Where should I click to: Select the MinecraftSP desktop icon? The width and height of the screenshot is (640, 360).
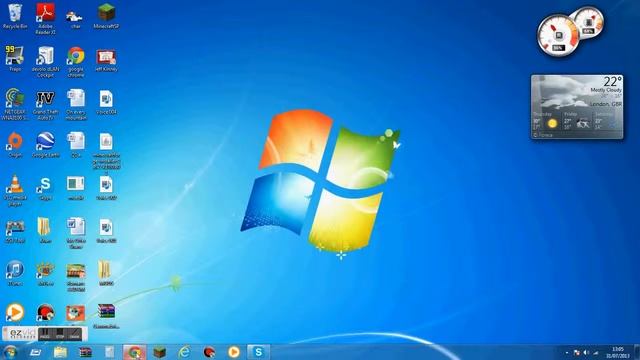point(106,16)
